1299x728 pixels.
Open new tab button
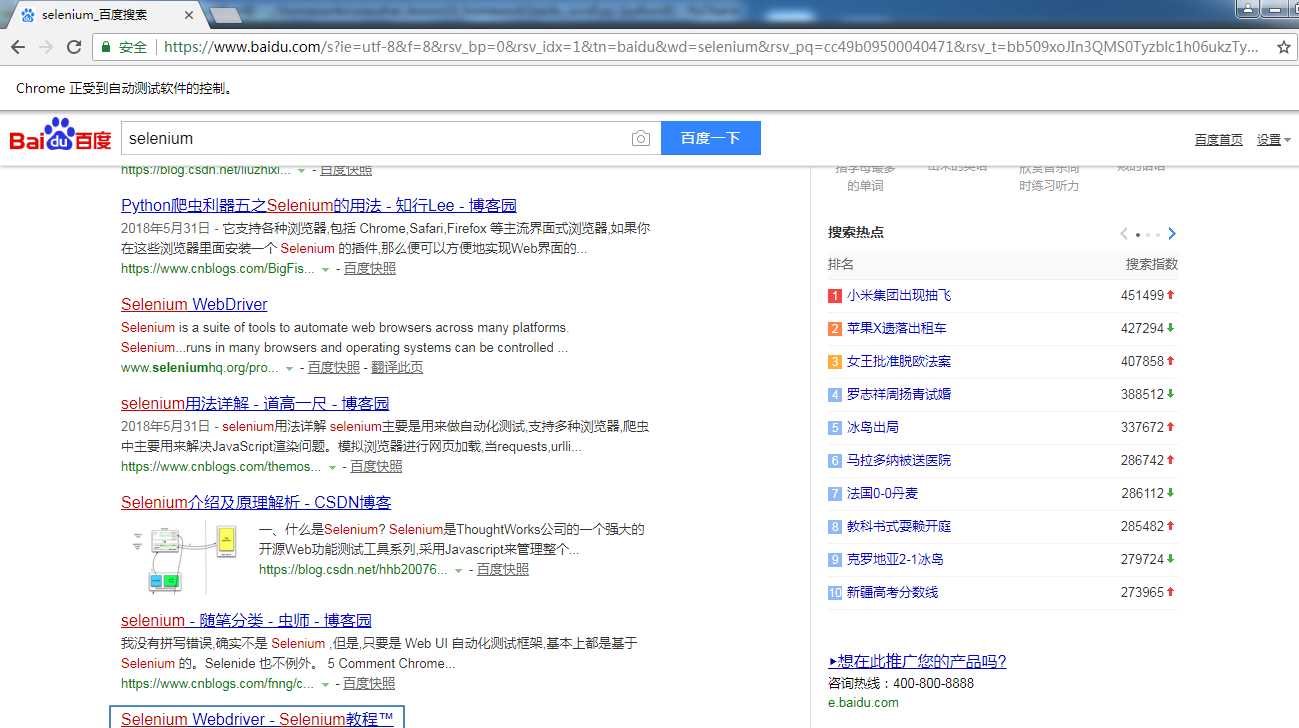click(226, 15)
